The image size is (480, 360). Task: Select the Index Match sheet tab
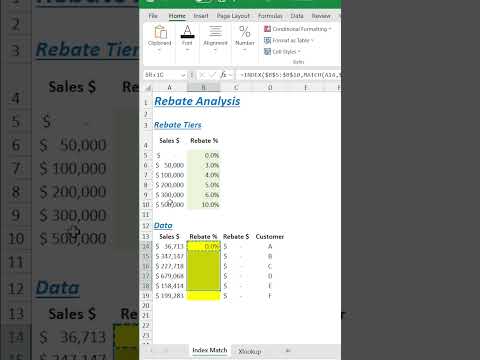[210, 350]
